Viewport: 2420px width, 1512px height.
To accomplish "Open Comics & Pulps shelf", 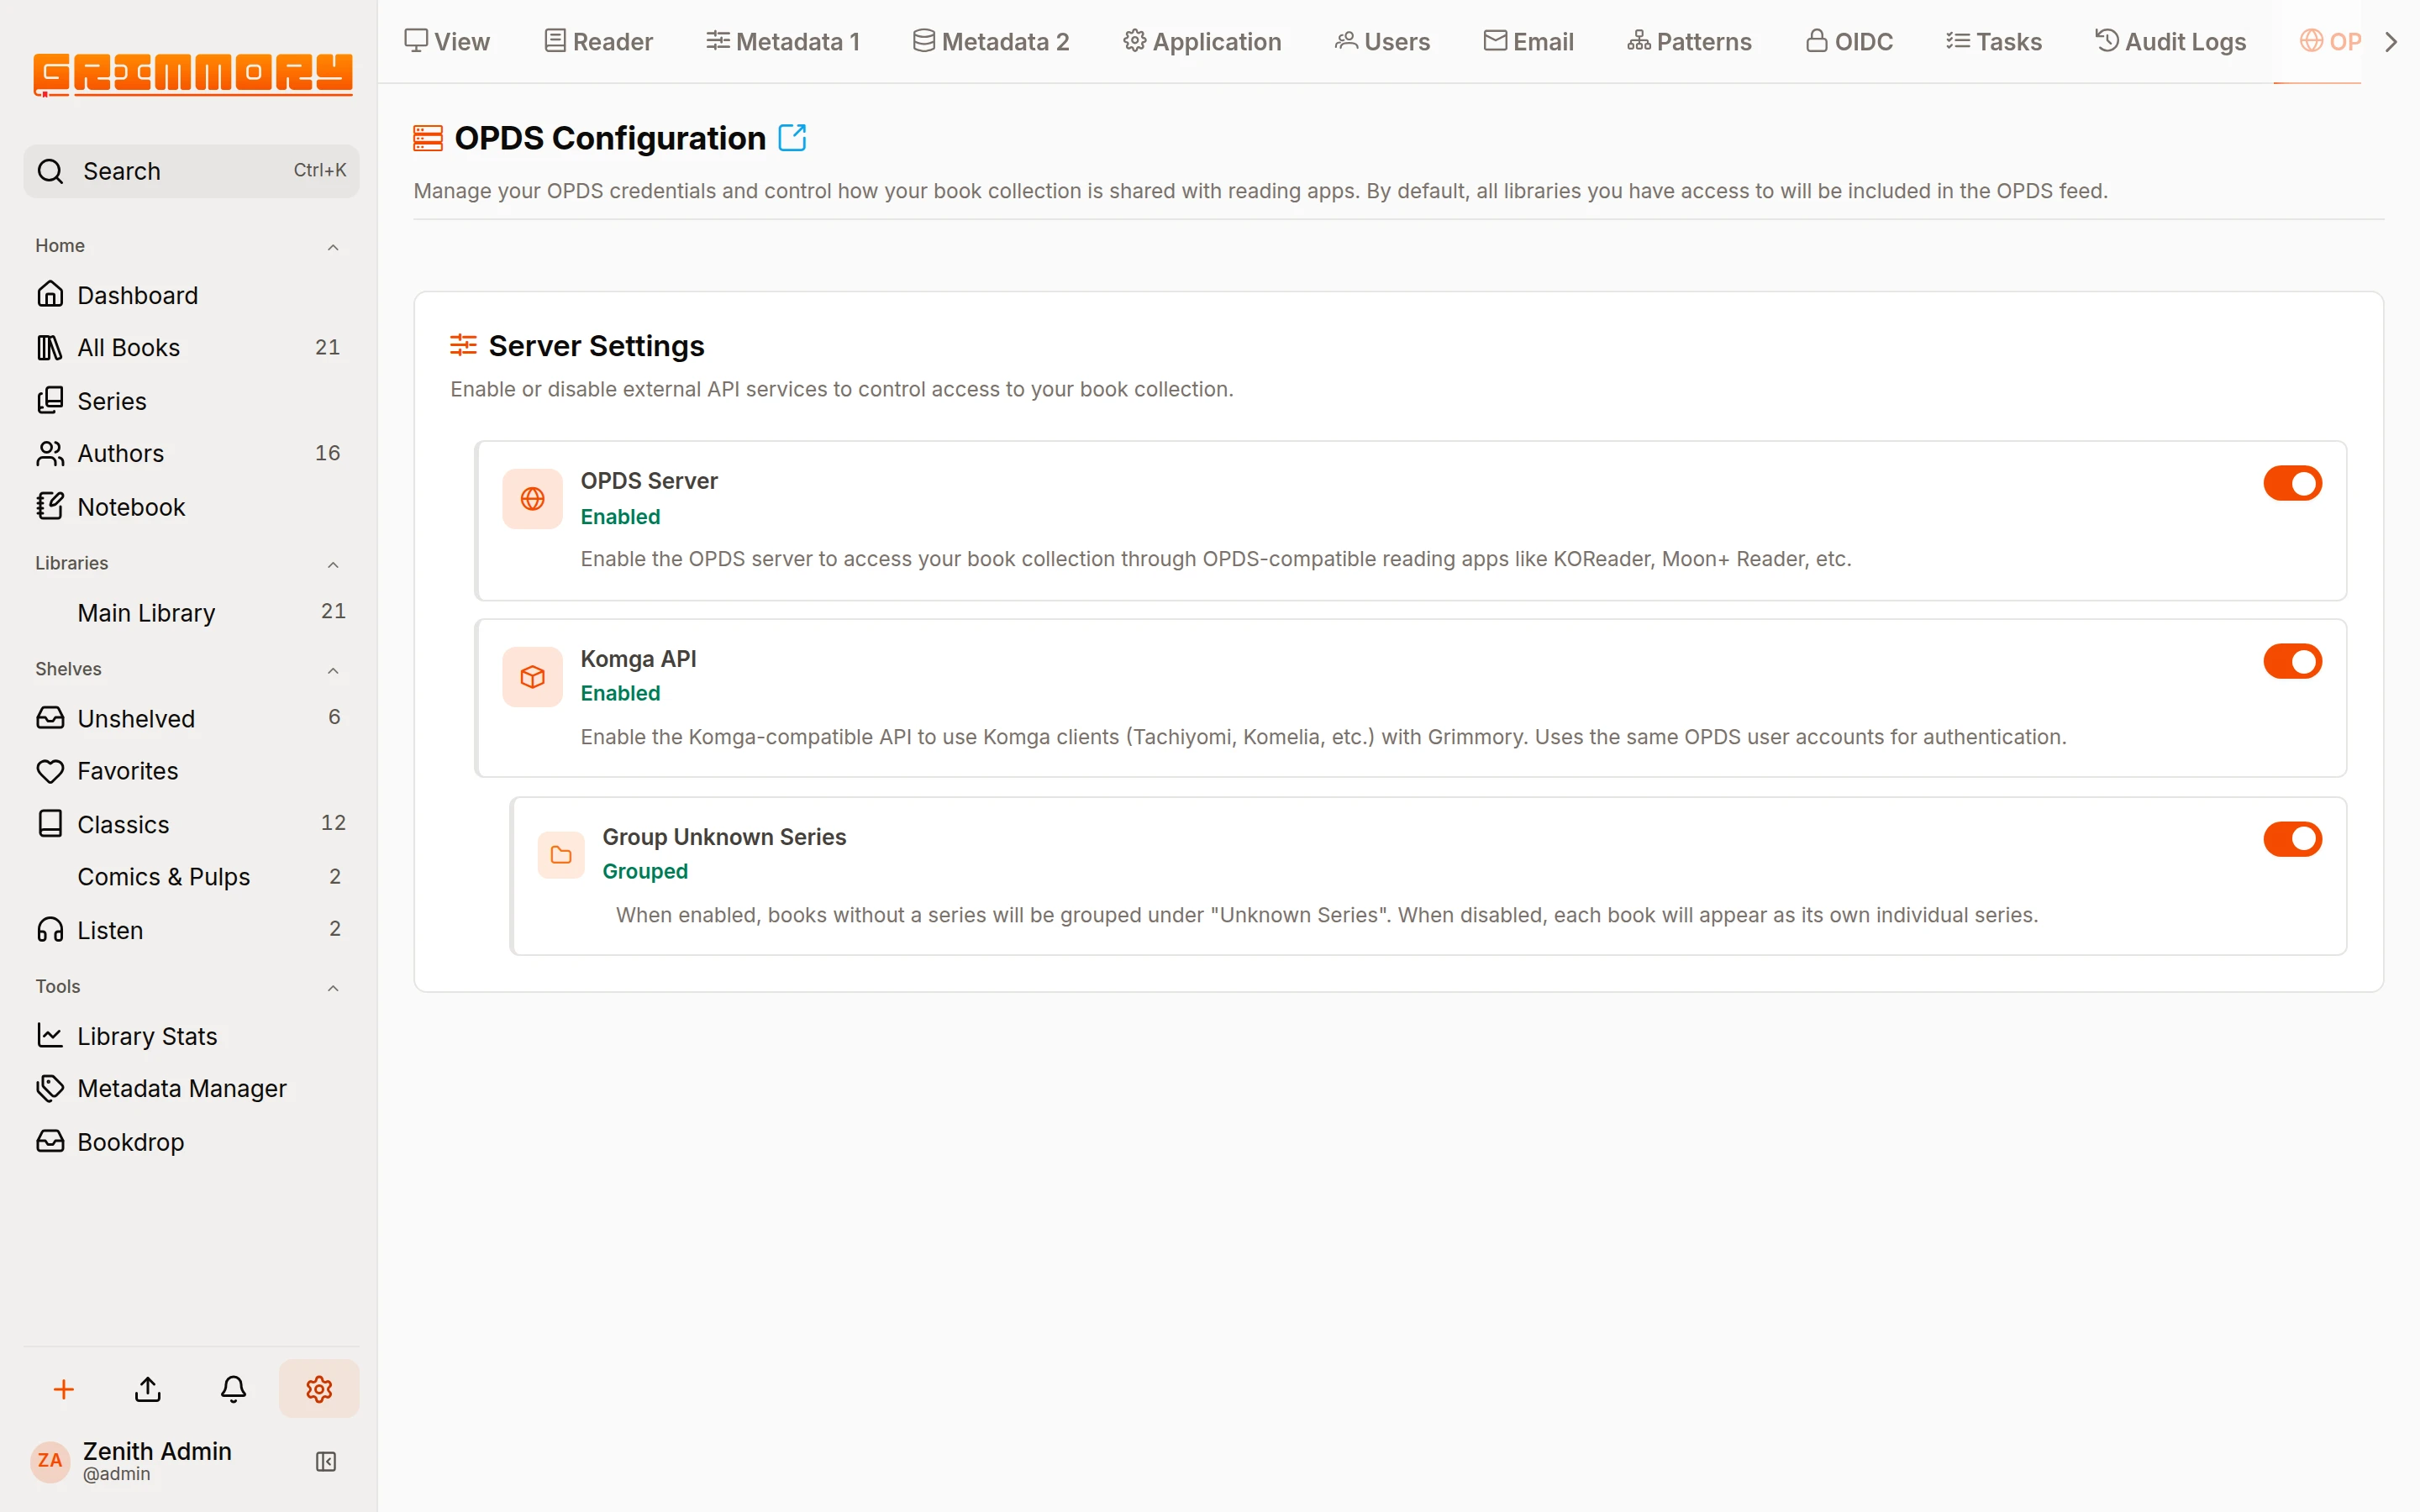I will click(191, 877).
